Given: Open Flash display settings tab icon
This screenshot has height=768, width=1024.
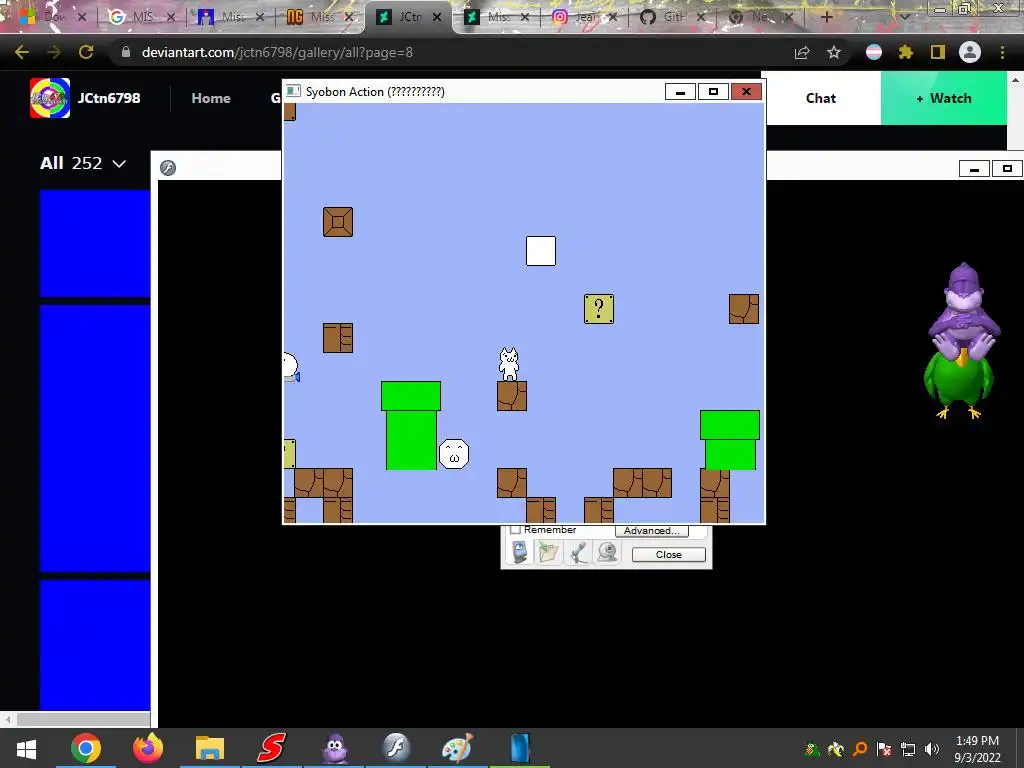Looking at the screenshot, I should tap(520, 552).
